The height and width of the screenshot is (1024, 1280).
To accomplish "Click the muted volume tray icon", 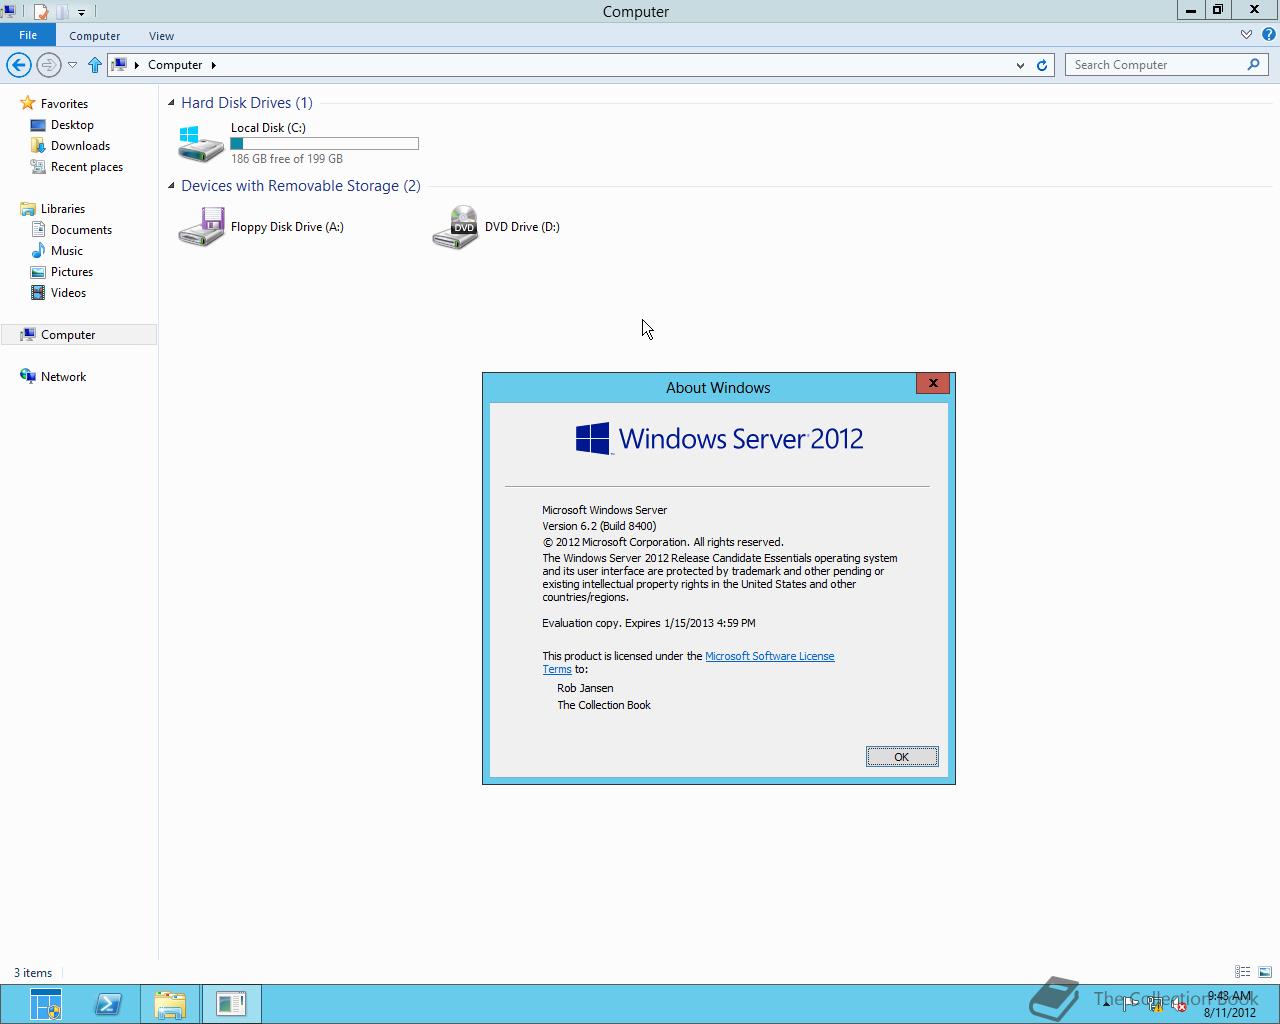I will [x=1180, y=1004].
